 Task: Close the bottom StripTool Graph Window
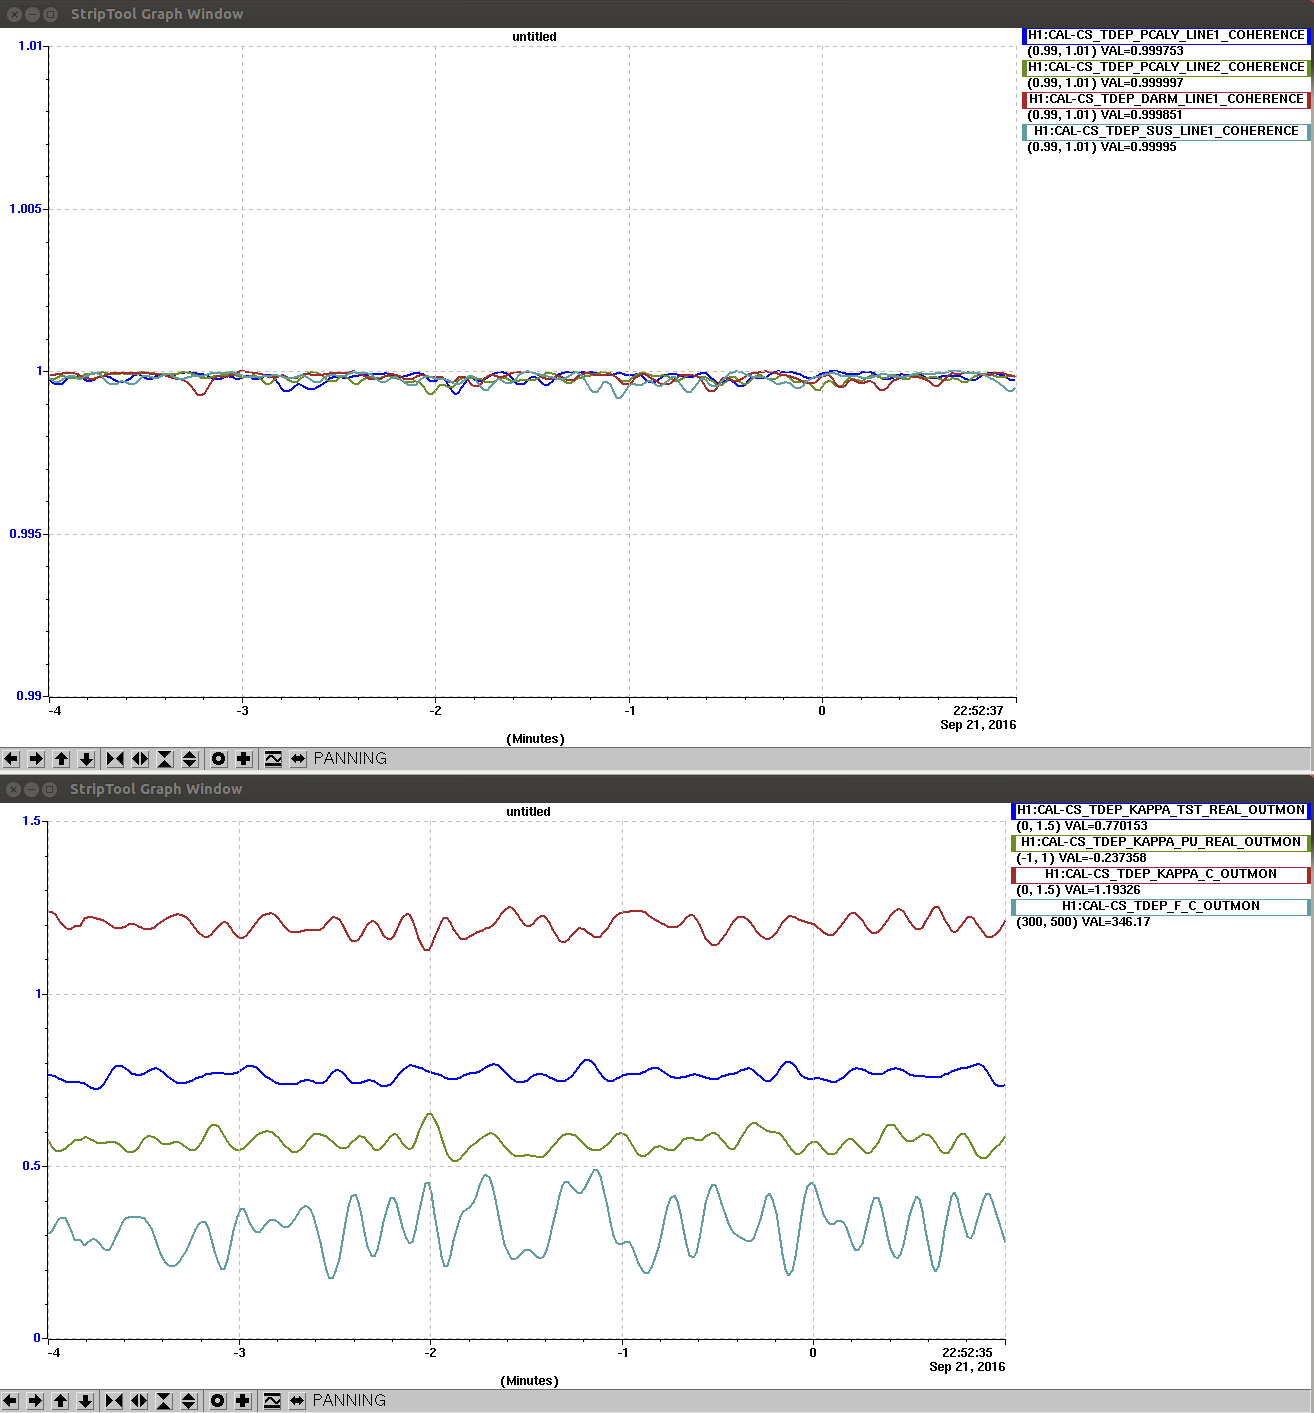[14, 789]
